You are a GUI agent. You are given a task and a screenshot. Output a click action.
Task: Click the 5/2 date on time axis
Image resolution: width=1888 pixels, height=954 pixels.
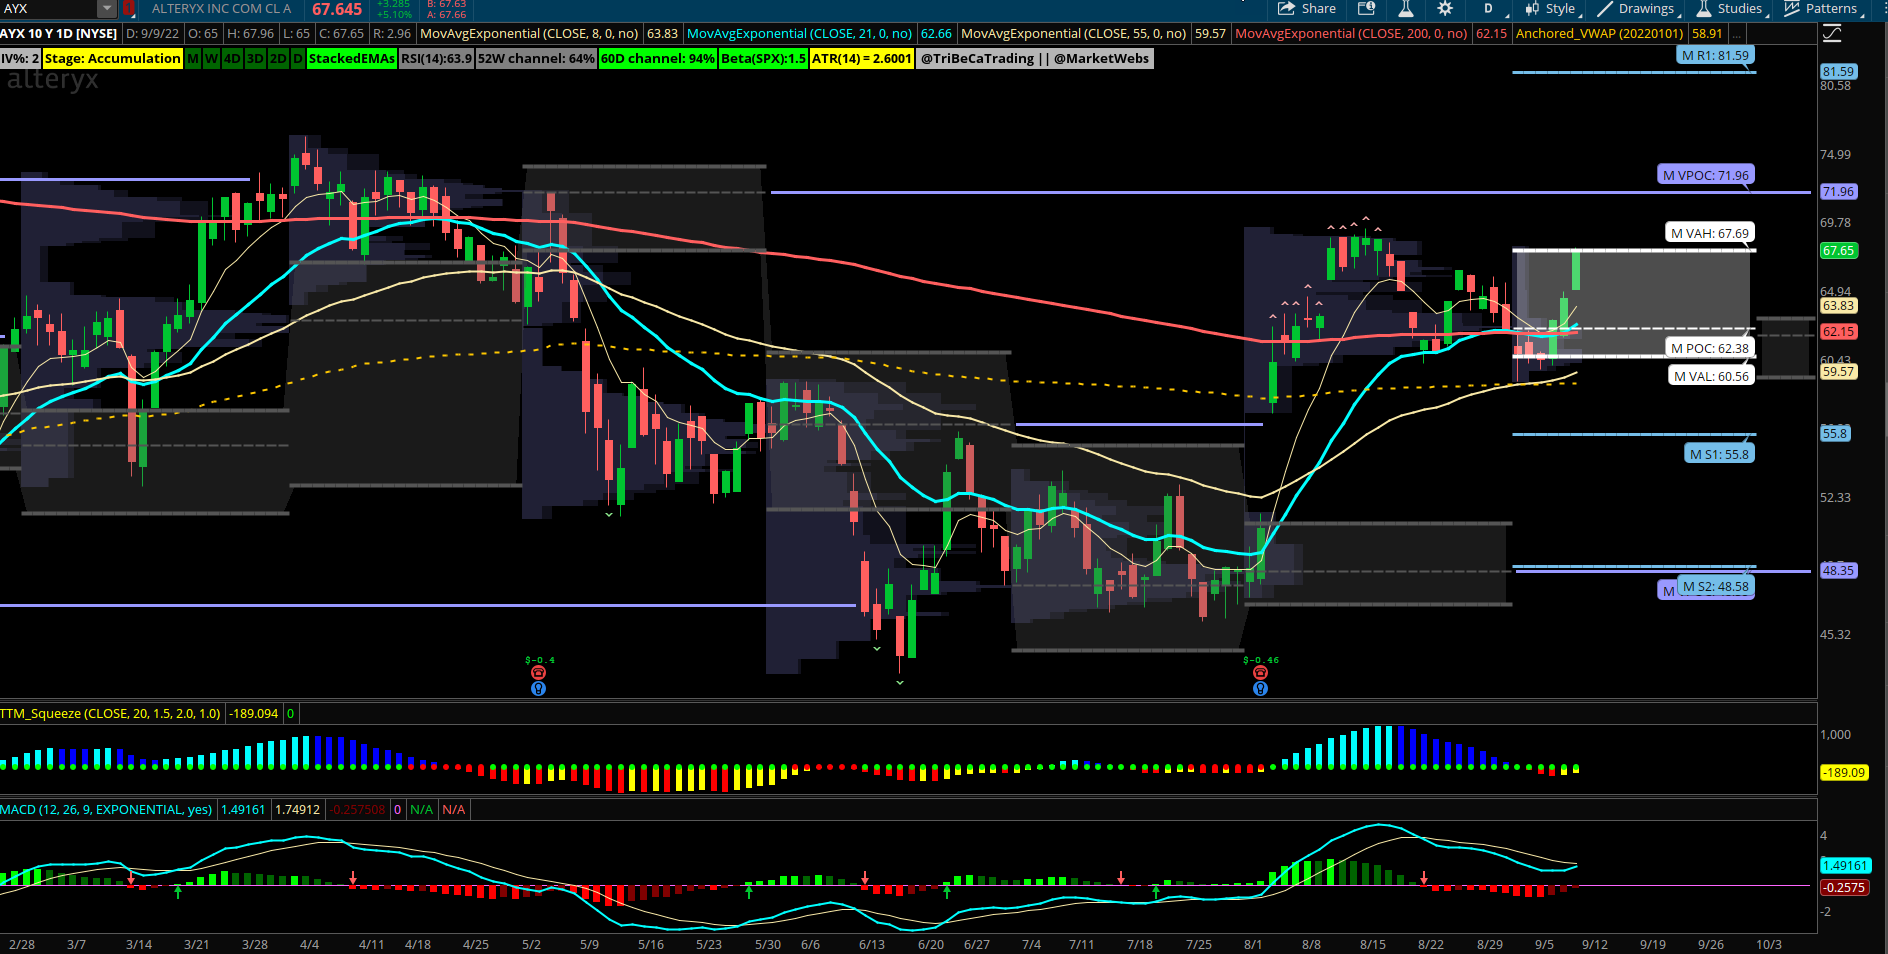tap(531, 945)
